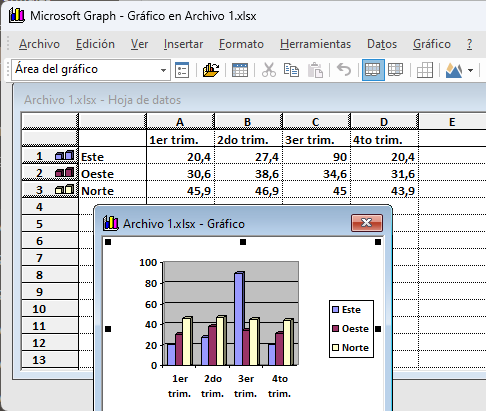Select cell with value 90
Viewport: 486px width, 411px height.
click(x=316, y=156)
